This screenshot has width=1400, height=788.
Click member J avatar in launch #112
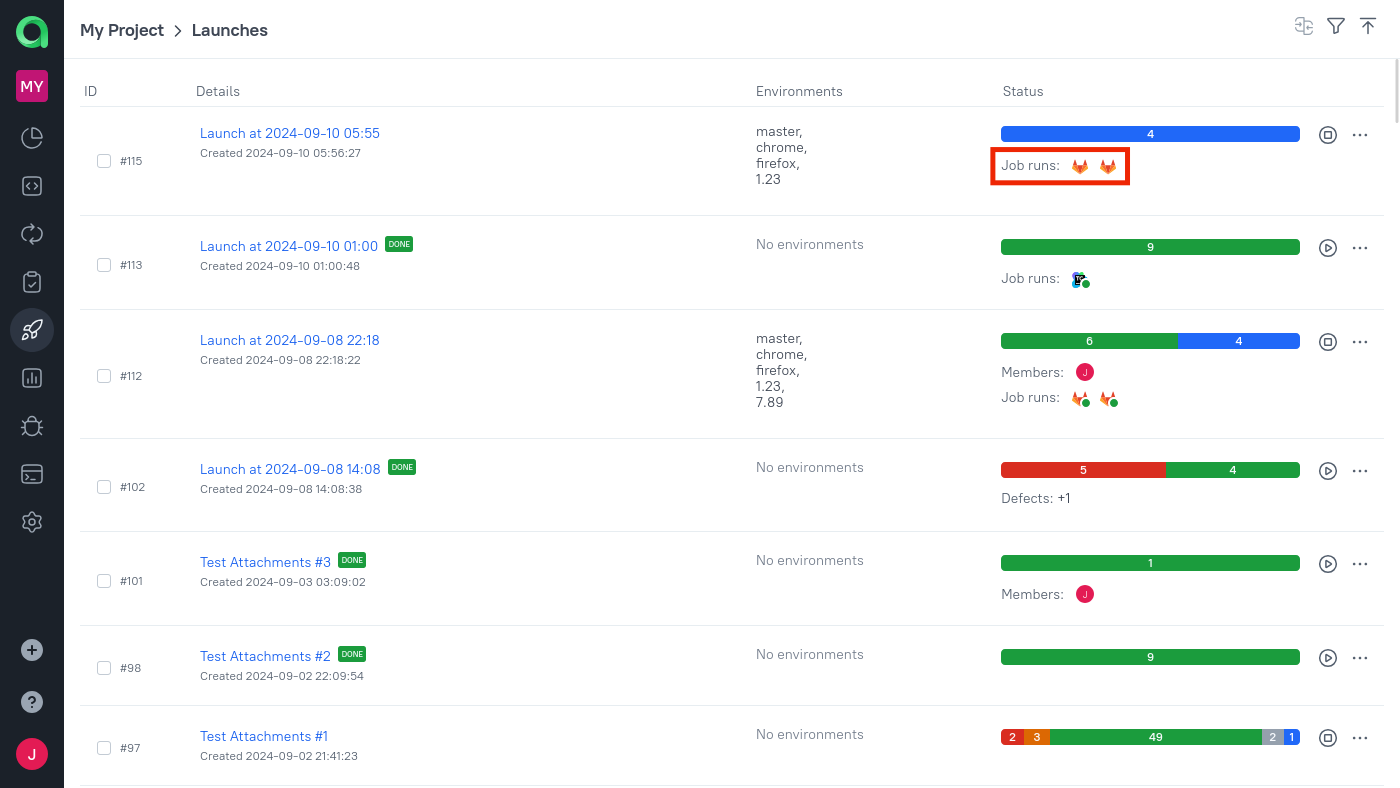1085,372
